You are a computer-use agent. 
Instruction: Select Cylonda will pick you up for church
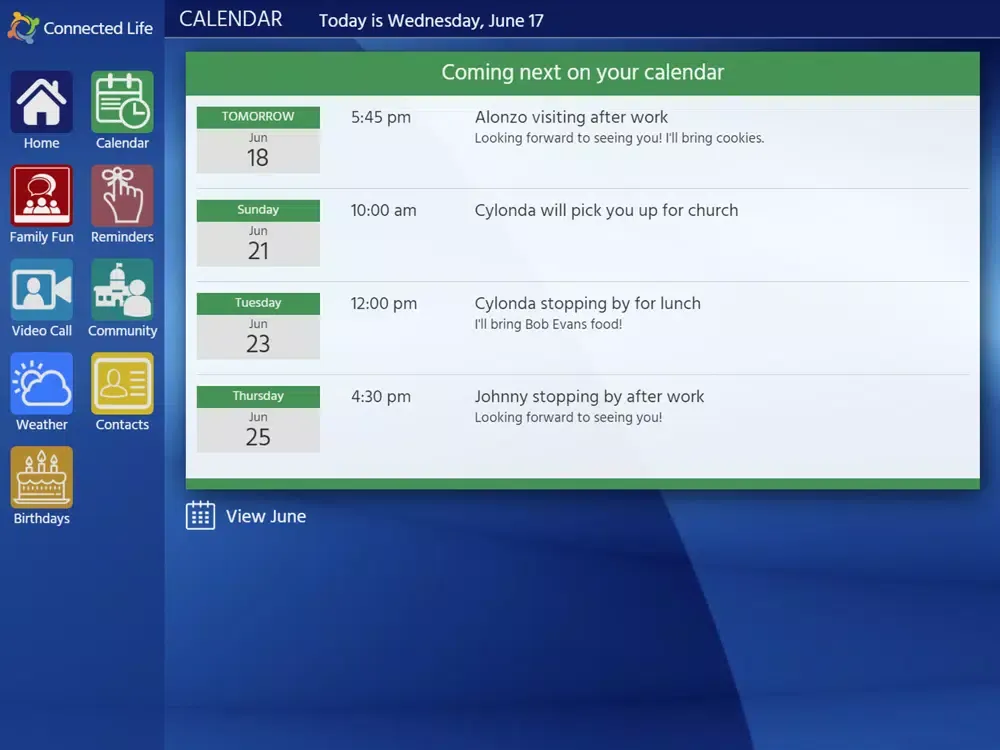[x=606, y=210]
